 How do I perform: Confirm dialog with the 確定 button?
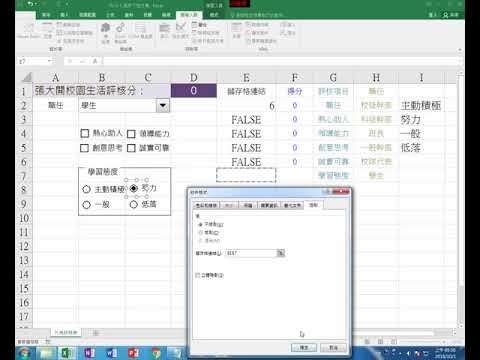pos(304,348)
